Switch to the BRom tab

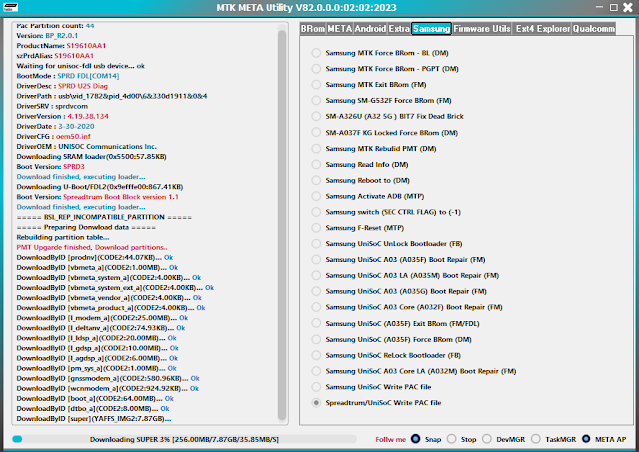tap(313, 29)
